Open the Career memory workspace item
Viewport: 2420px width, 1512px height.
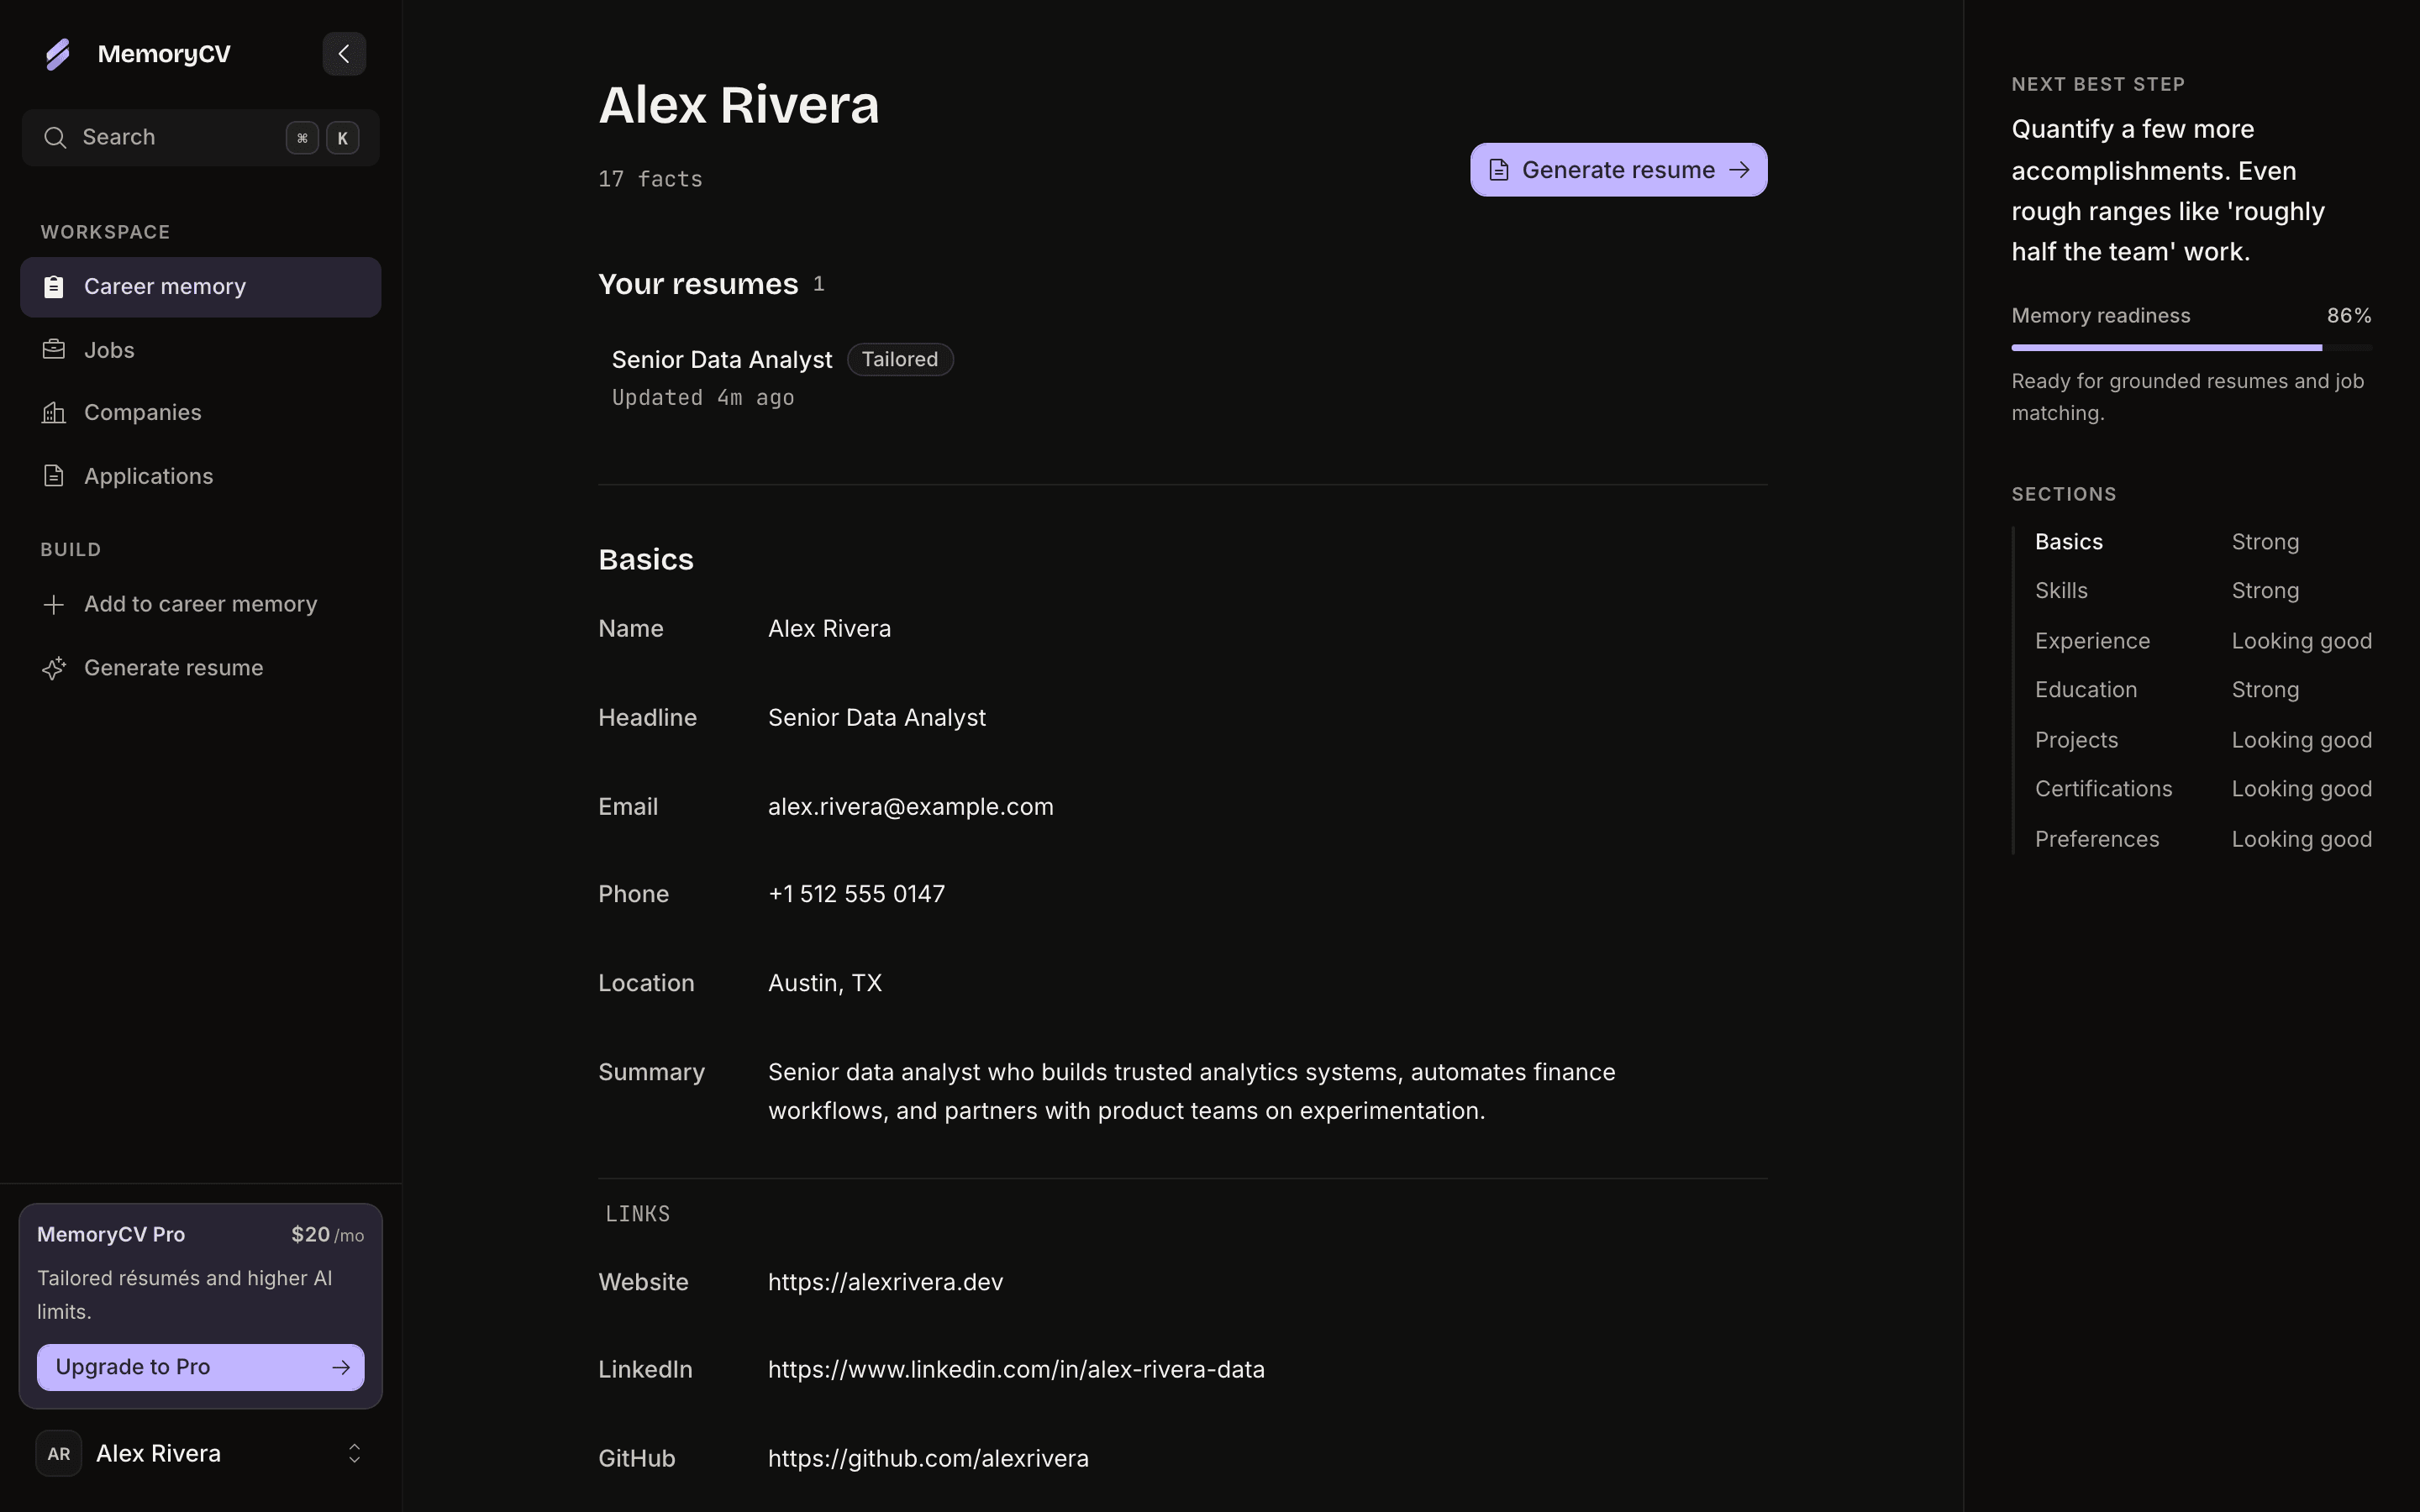[200, 287]
